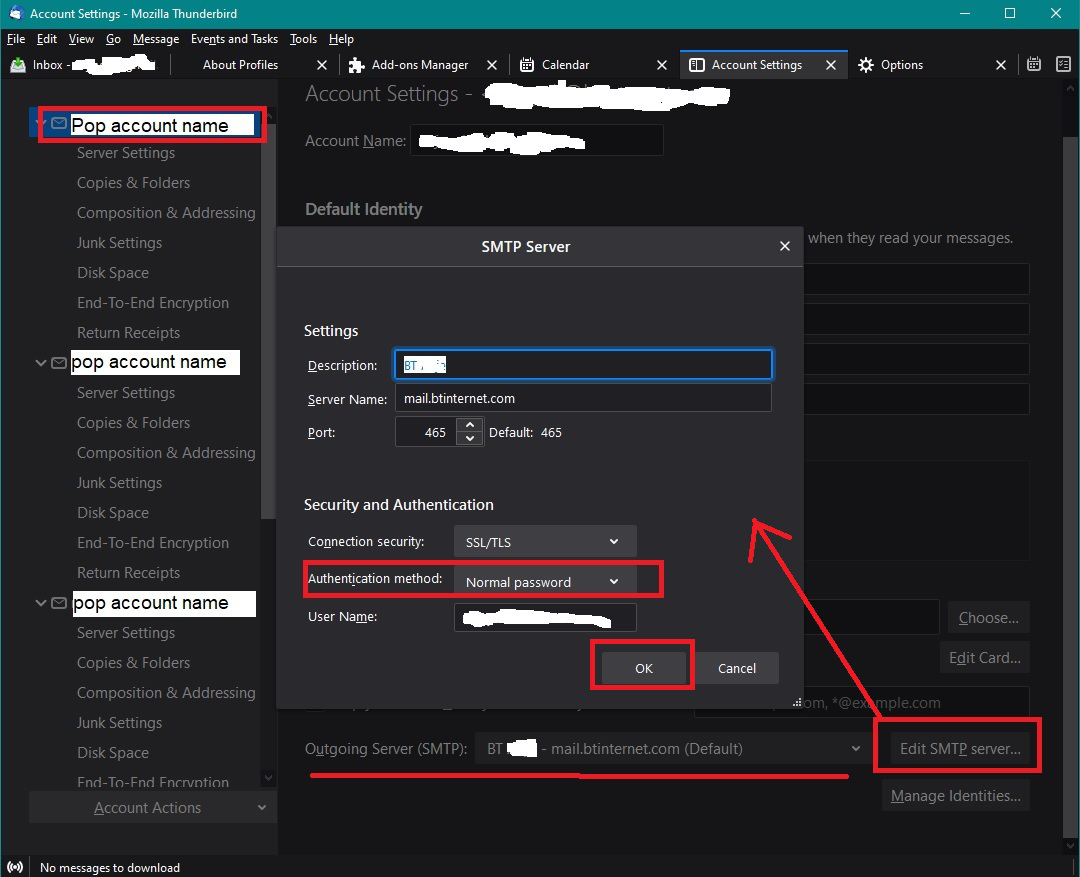Close the Account Settings tab
Viewport: 1080px width, 877px height.
click(831, 65)
